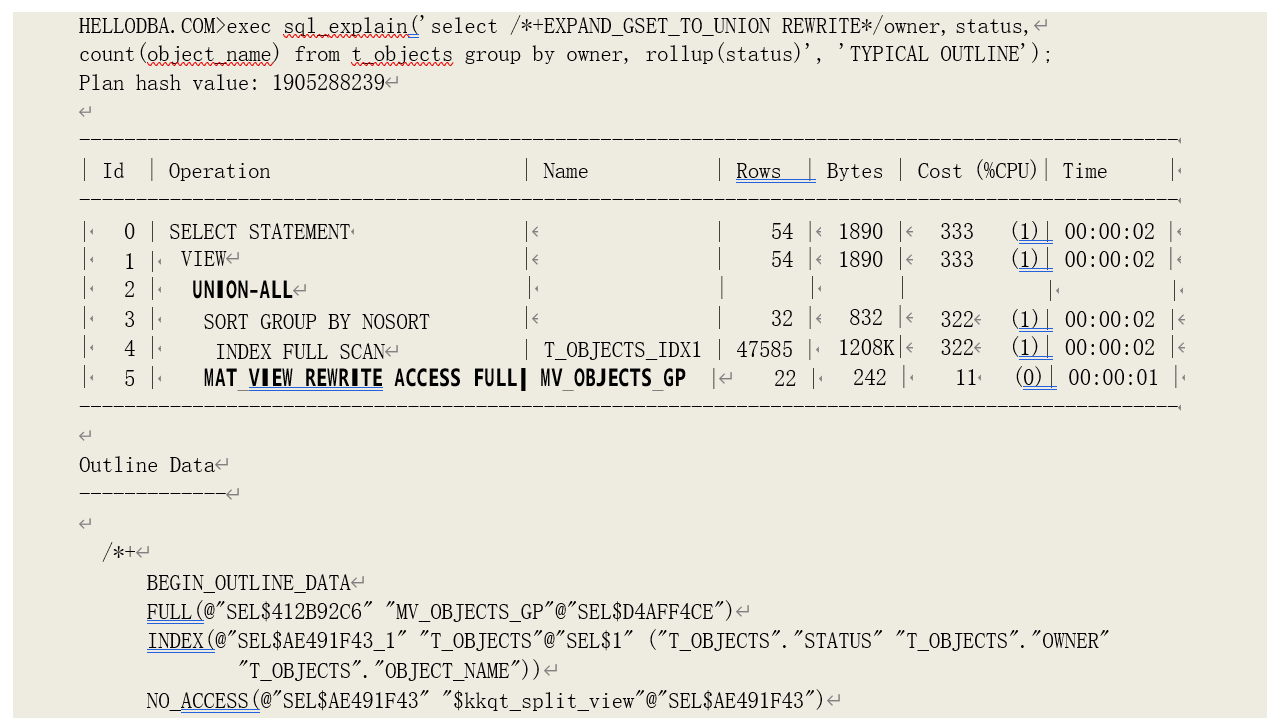The image size is (1274, 726).
Task: Click the INDEX FULL SCAN operation
Action: [300, 351]
